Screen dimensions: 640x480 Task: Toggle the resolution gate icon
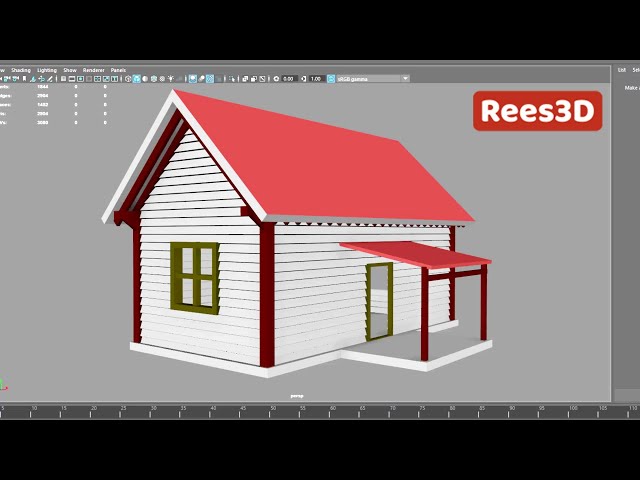pyautogui.click(x=80, y=78)
